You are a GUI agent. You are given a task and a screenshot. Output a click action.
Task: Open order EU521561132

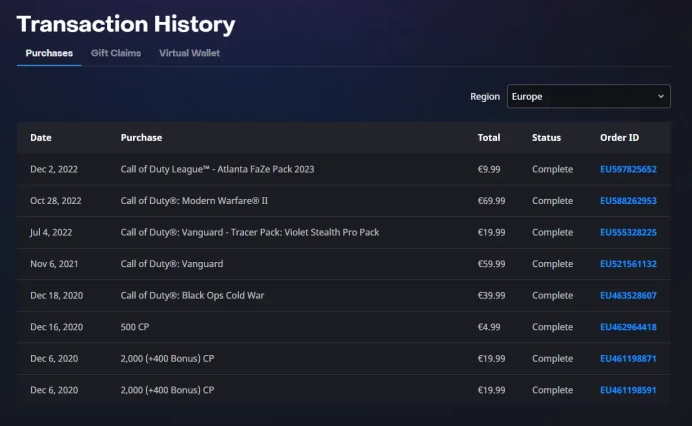click(x=628, y=264)
